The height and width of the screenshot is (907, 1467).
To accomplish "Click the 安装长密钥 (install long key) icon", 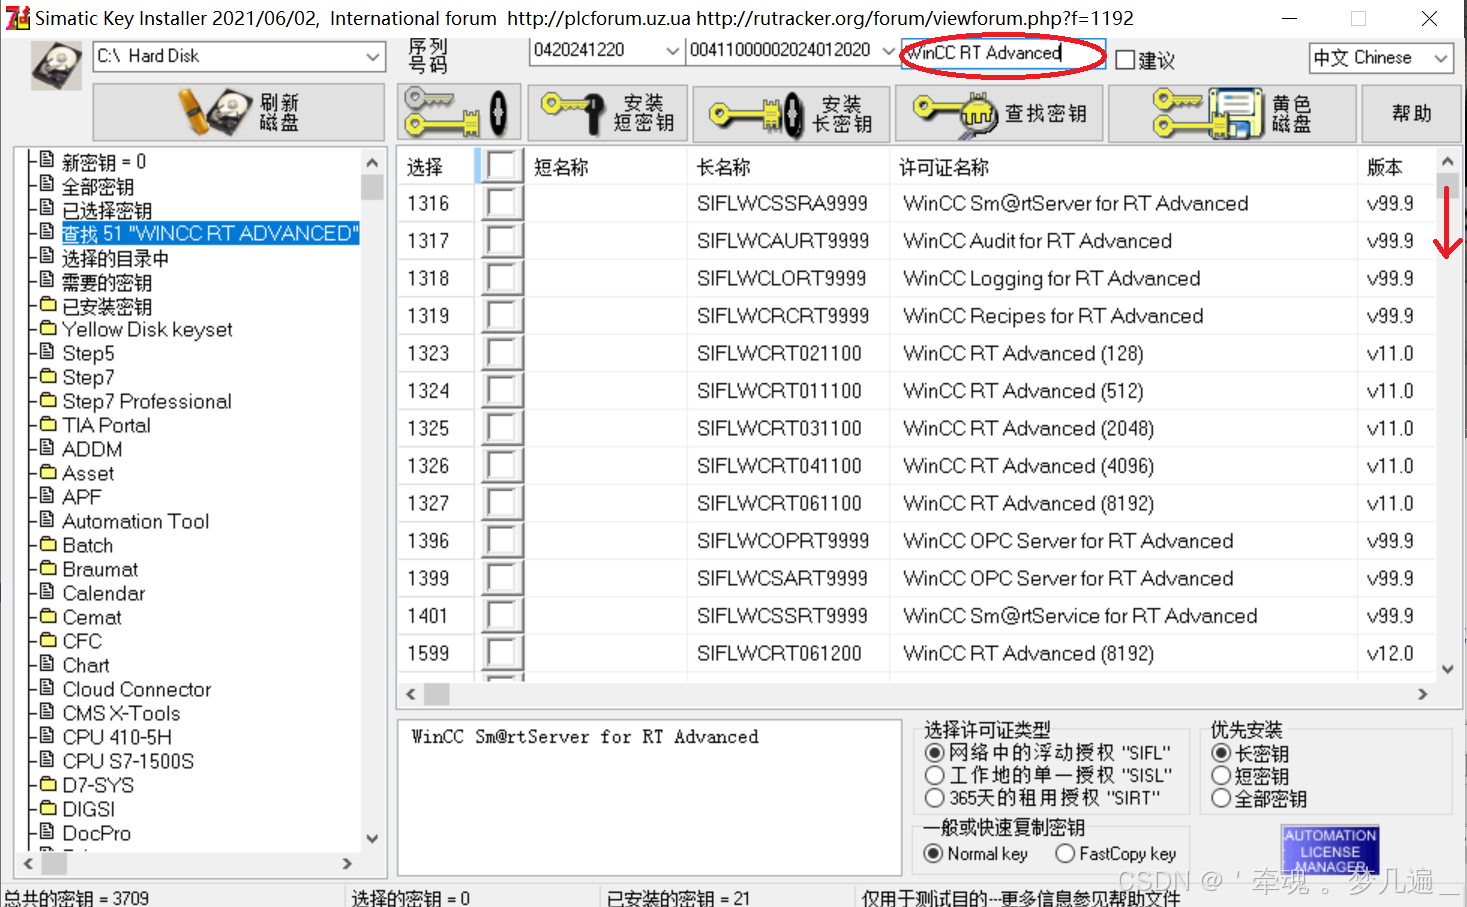I will (x=790, y=112).
